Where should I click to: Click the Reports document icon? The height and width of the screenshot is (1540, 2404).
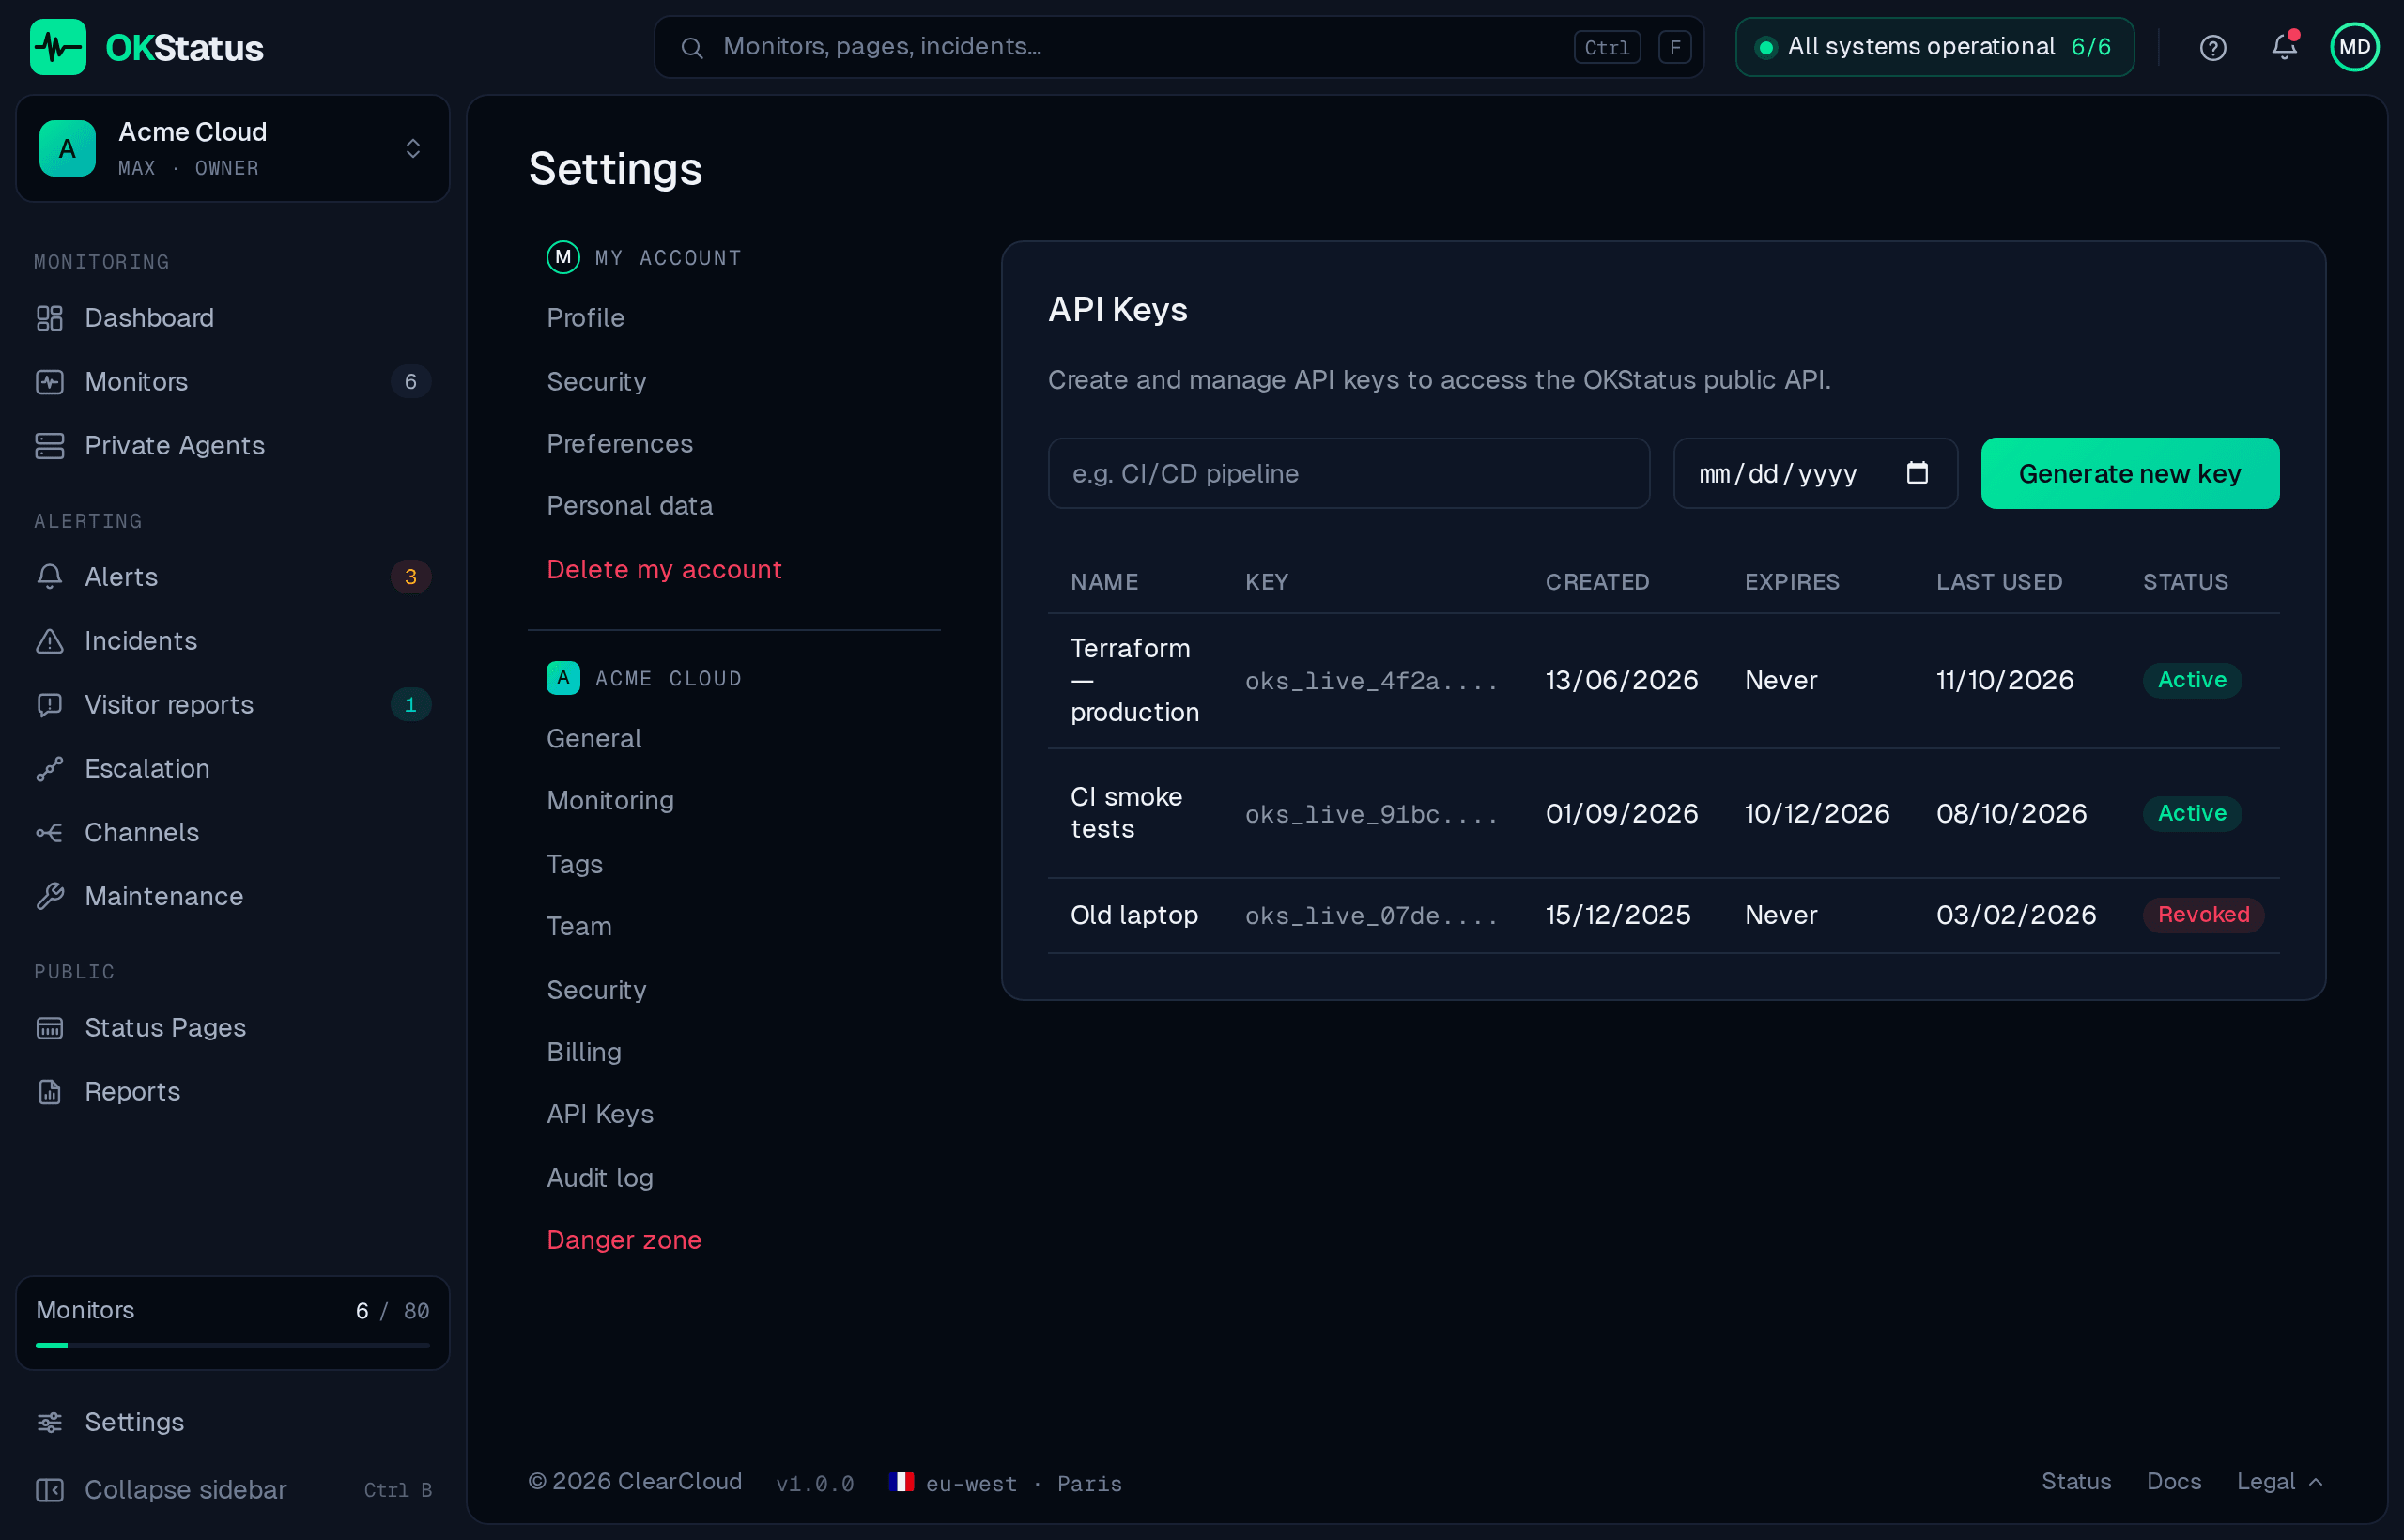click(49, 1092)
